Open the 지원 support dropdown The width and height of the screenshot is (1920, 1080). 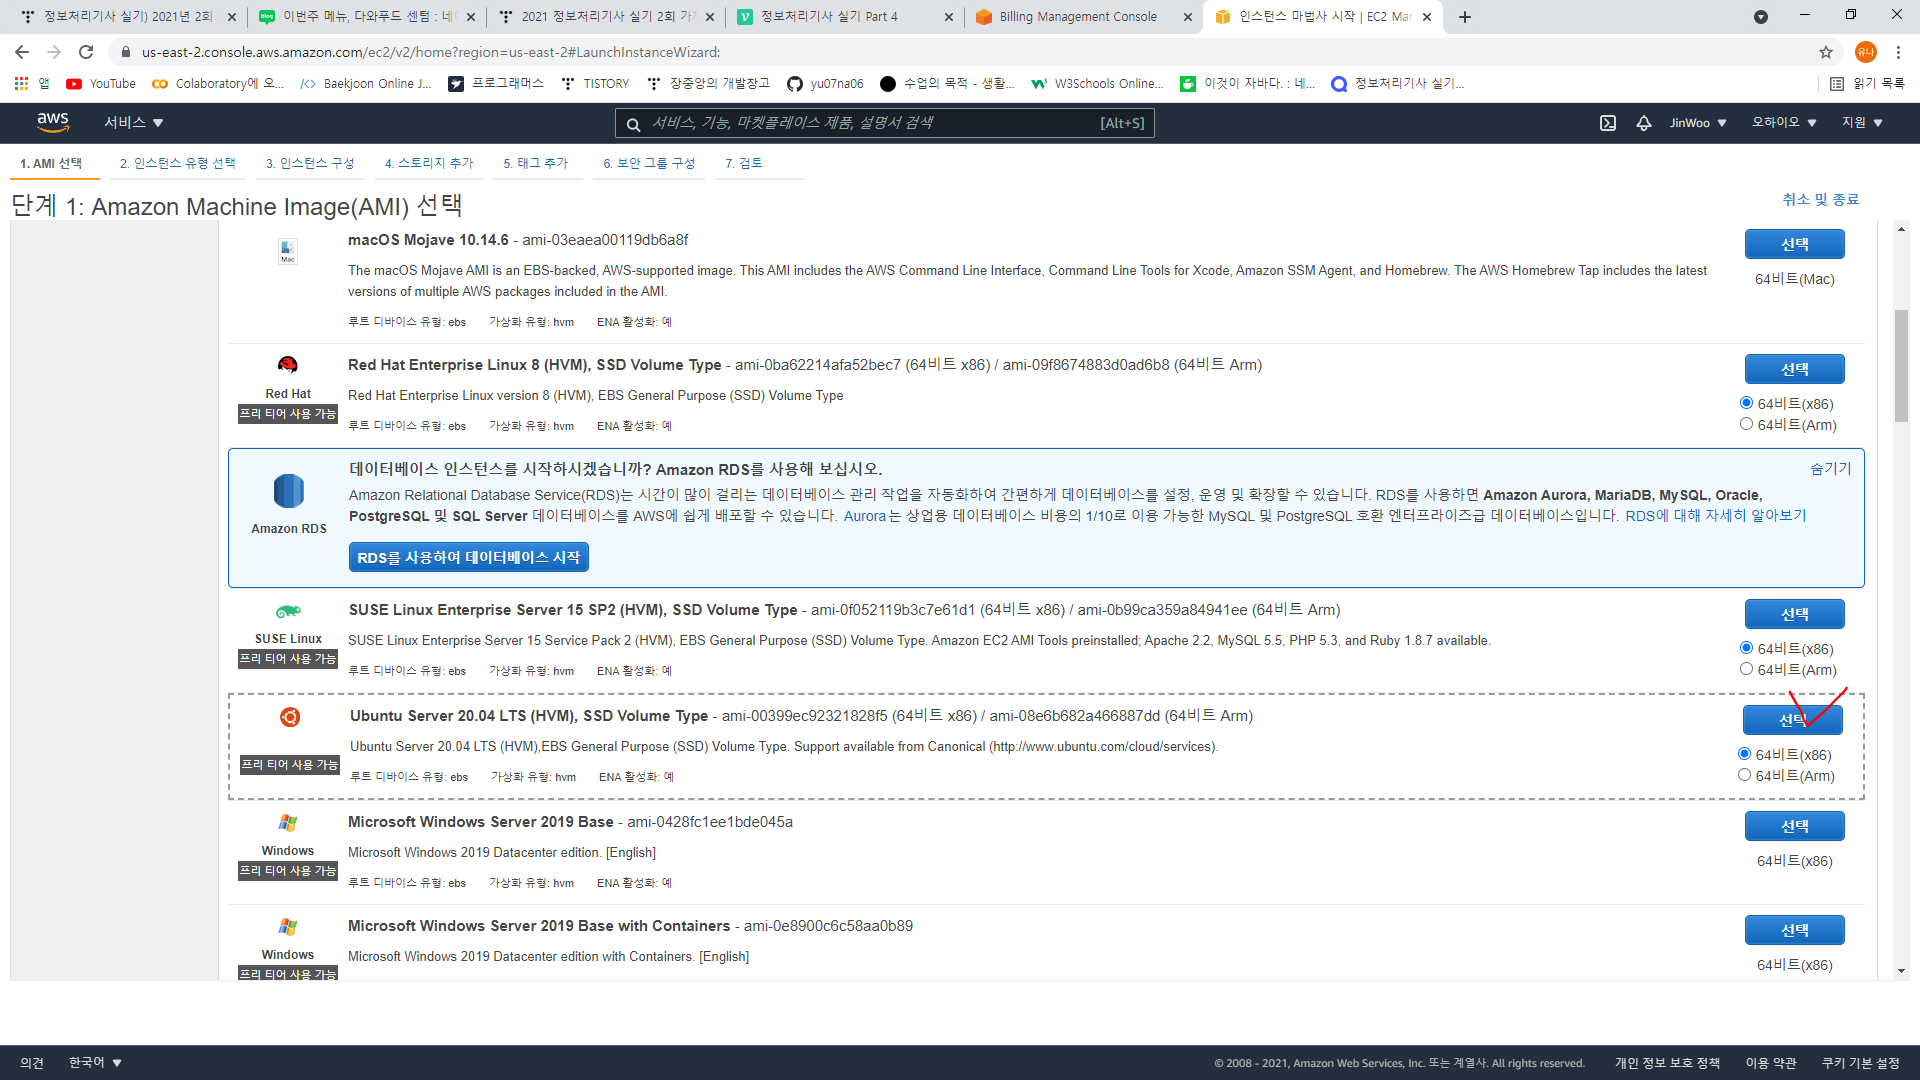[1862, 123]
